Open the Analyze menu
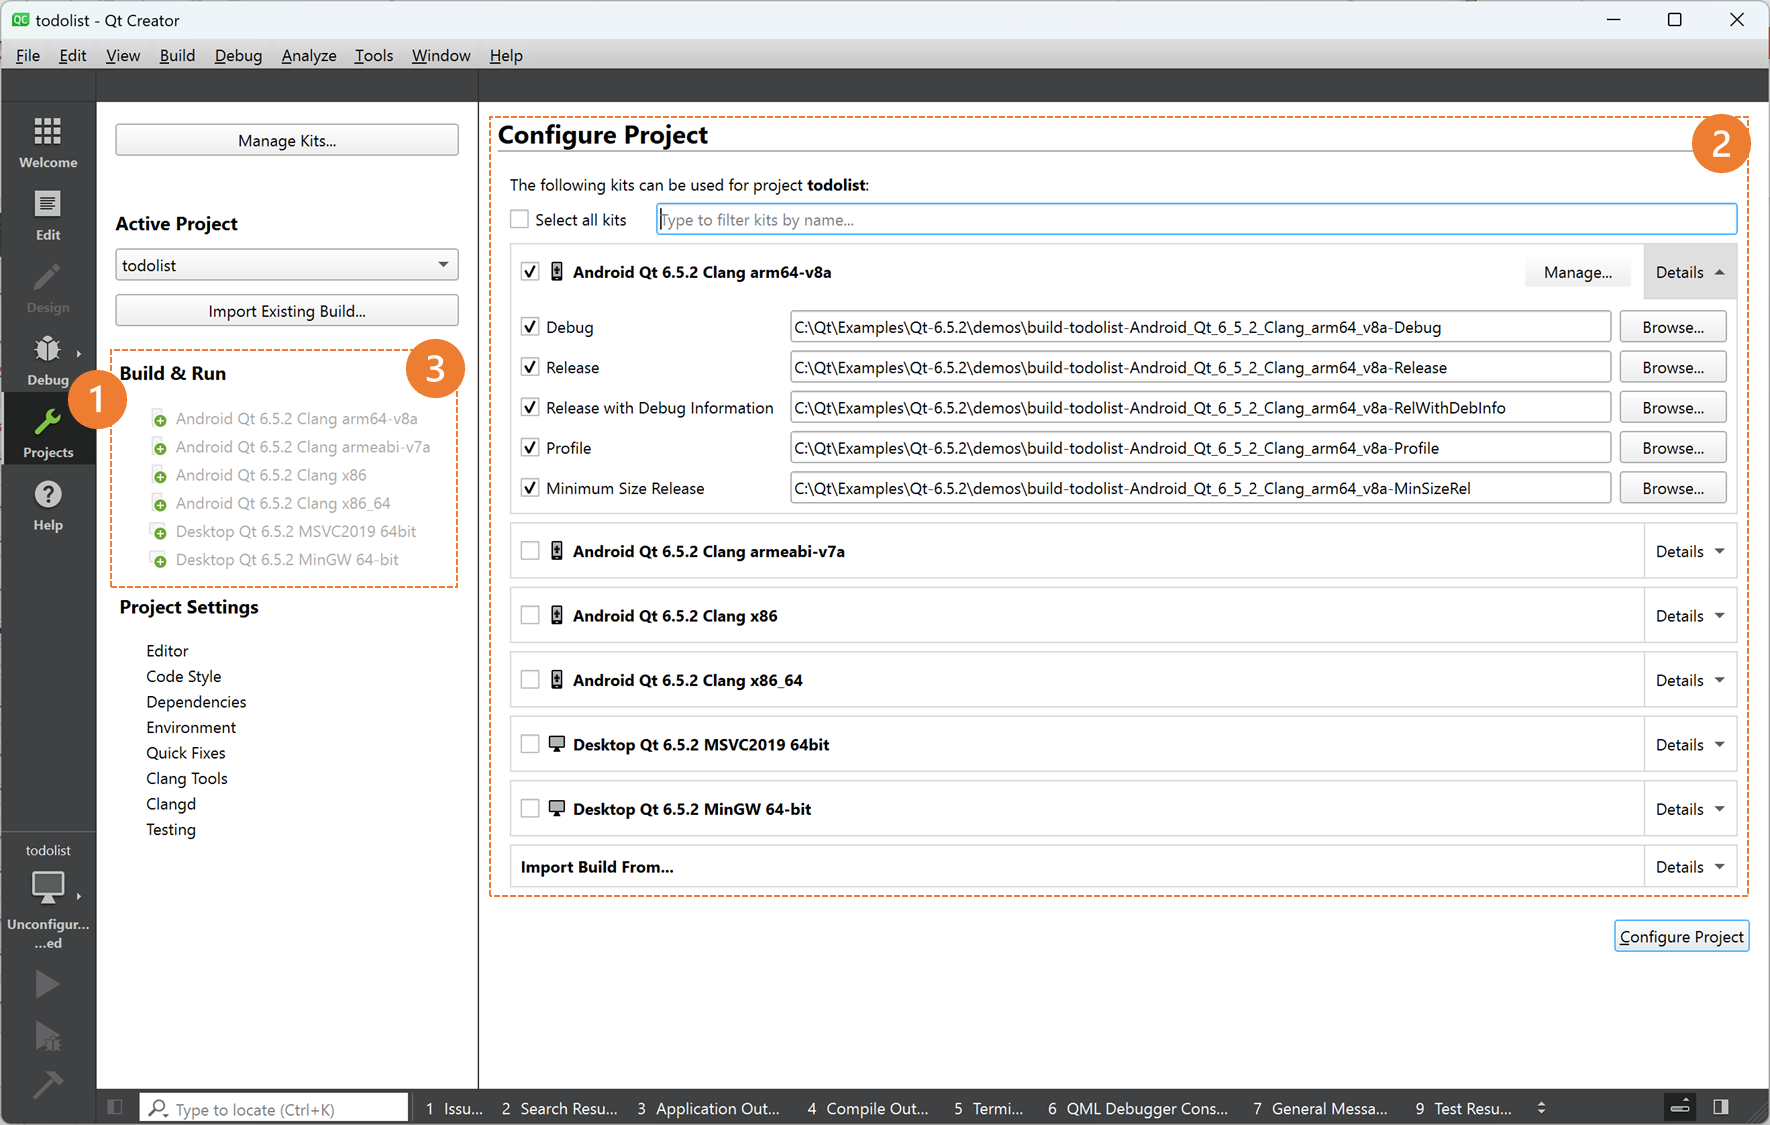This screenshot has height=1125, width=1770. click(x=309, y=55)
